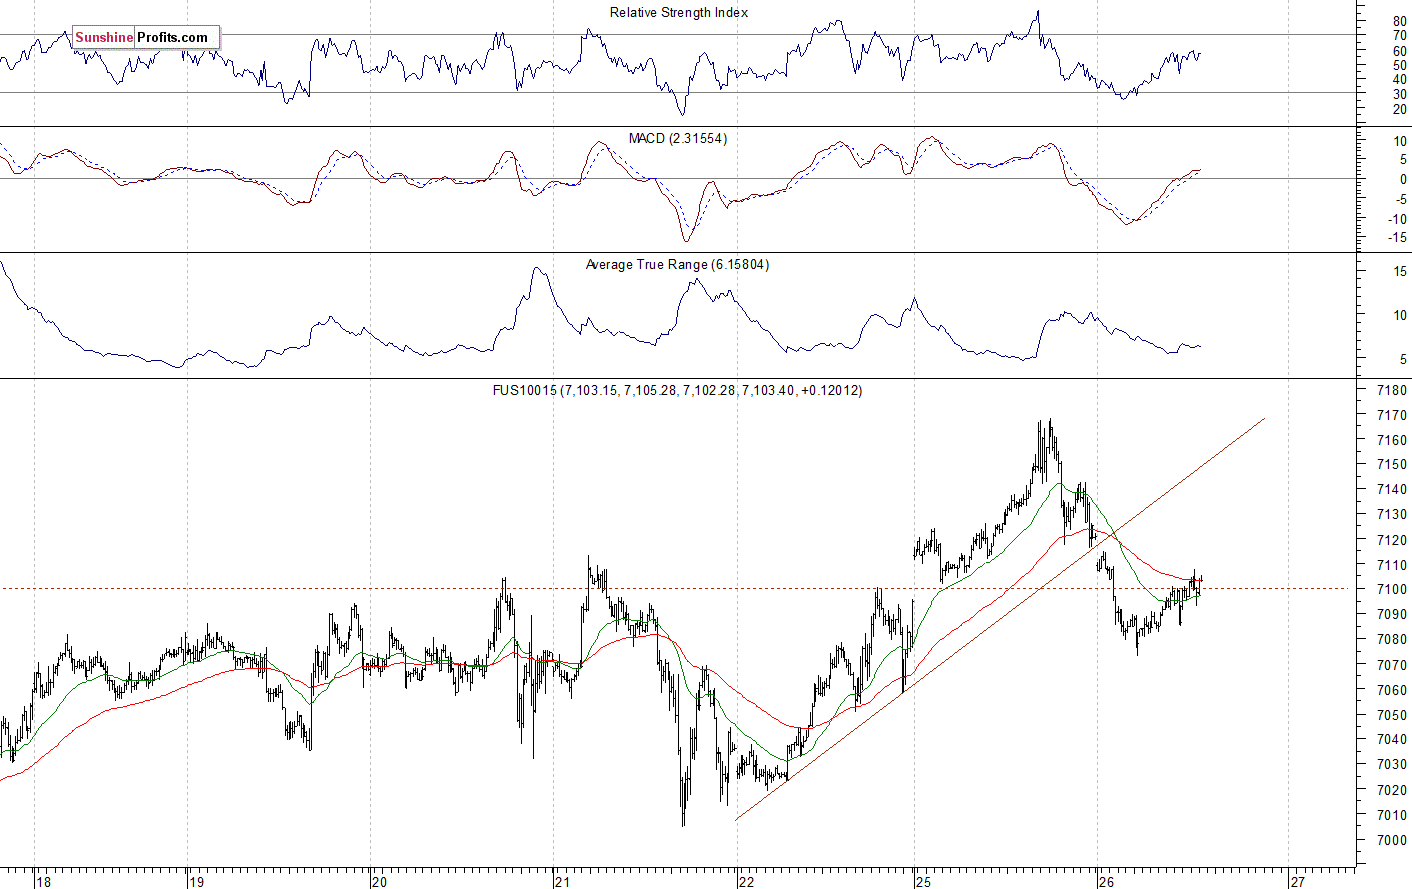Click the 7050 price axis label
The image size is (1412, 889).
(x=1392, y=715)
